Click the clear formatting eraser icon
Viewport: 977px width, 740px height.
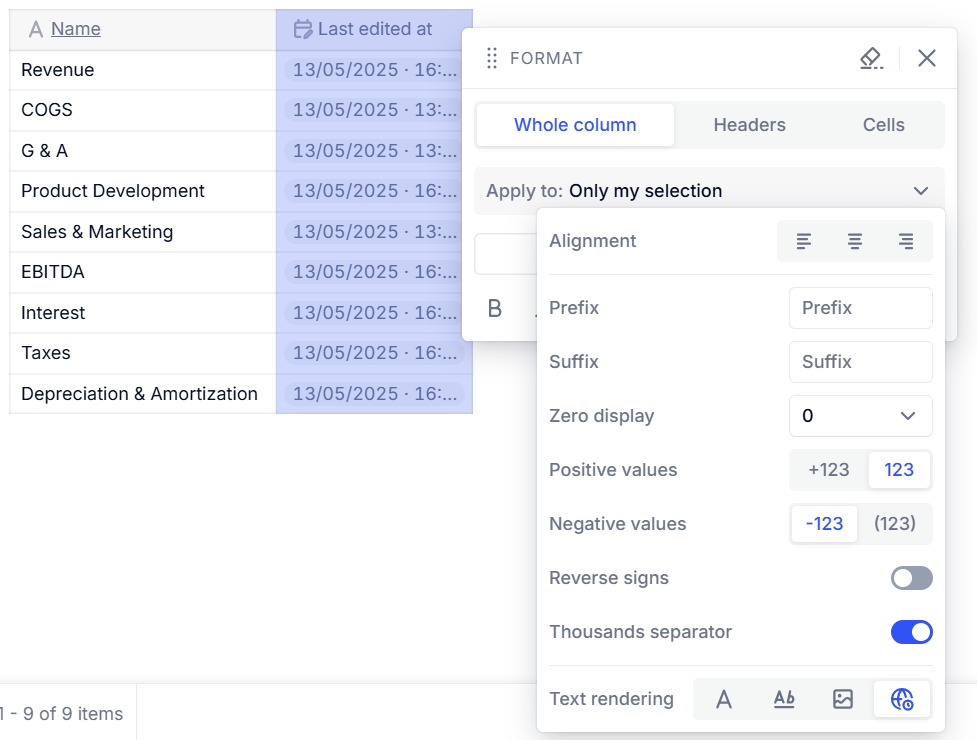coord(871,59)
